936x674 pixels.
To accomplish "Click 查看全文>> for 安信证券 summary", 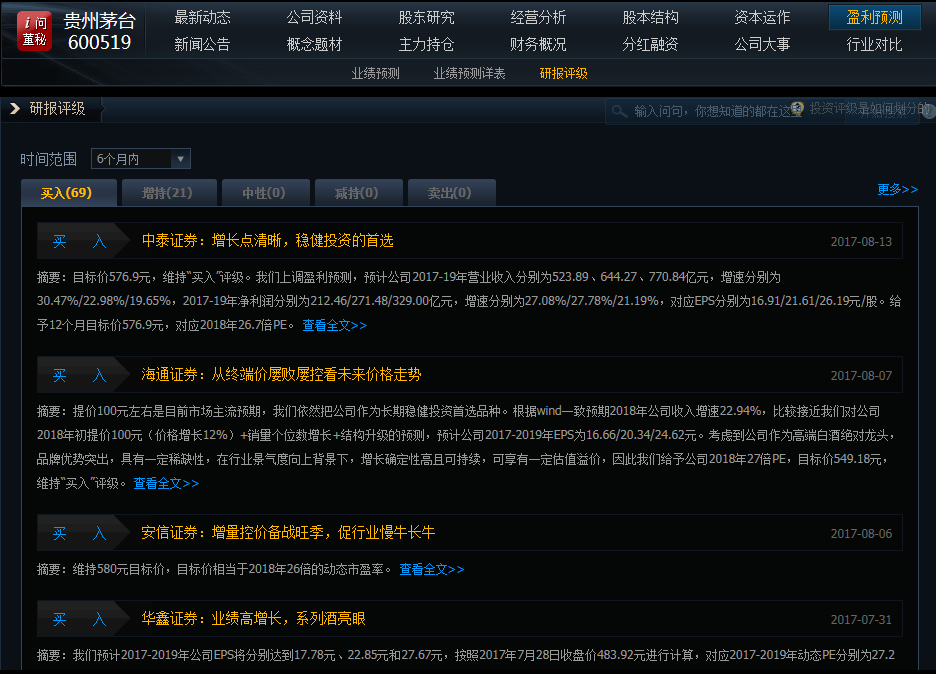I will (x=432, y=569).
